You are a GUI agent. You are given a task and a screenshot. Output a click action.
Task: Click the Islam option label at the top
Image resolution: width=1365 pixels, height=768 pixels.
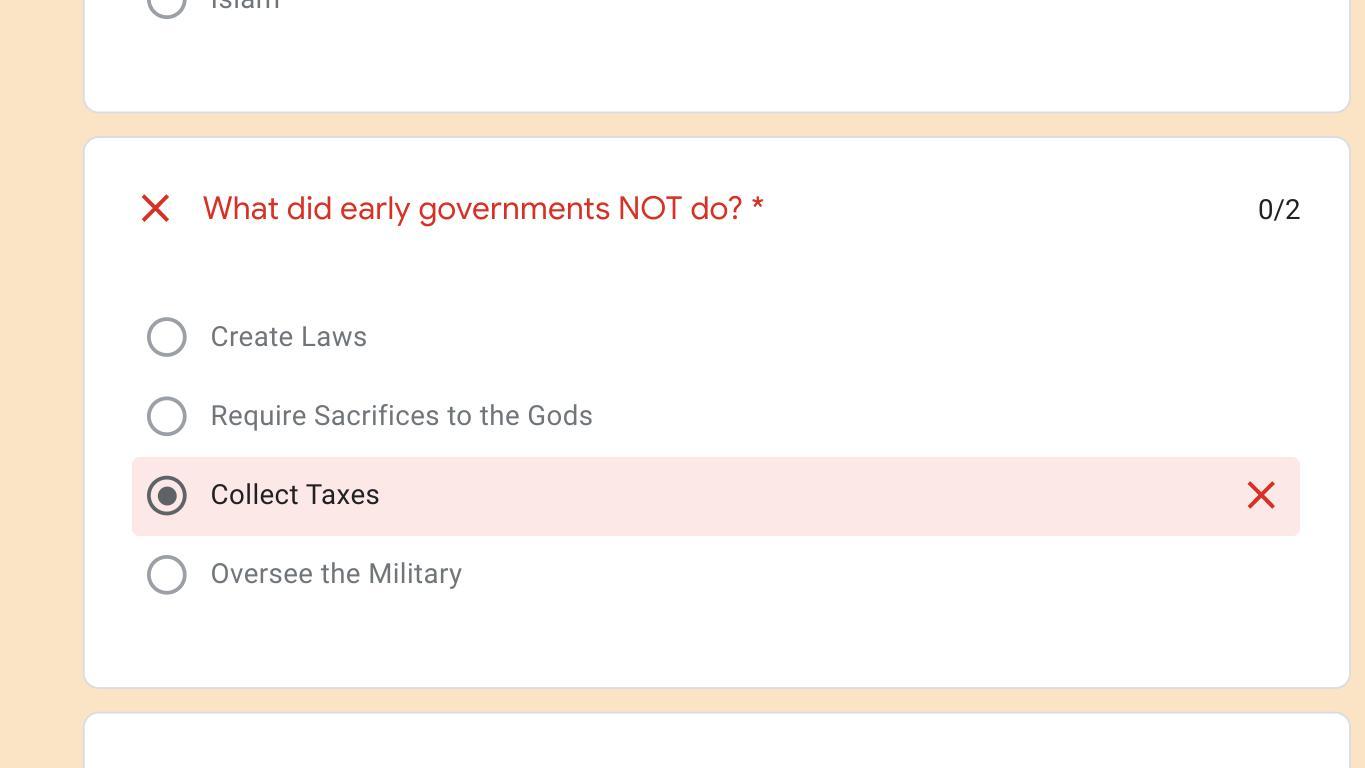(245, 5)
